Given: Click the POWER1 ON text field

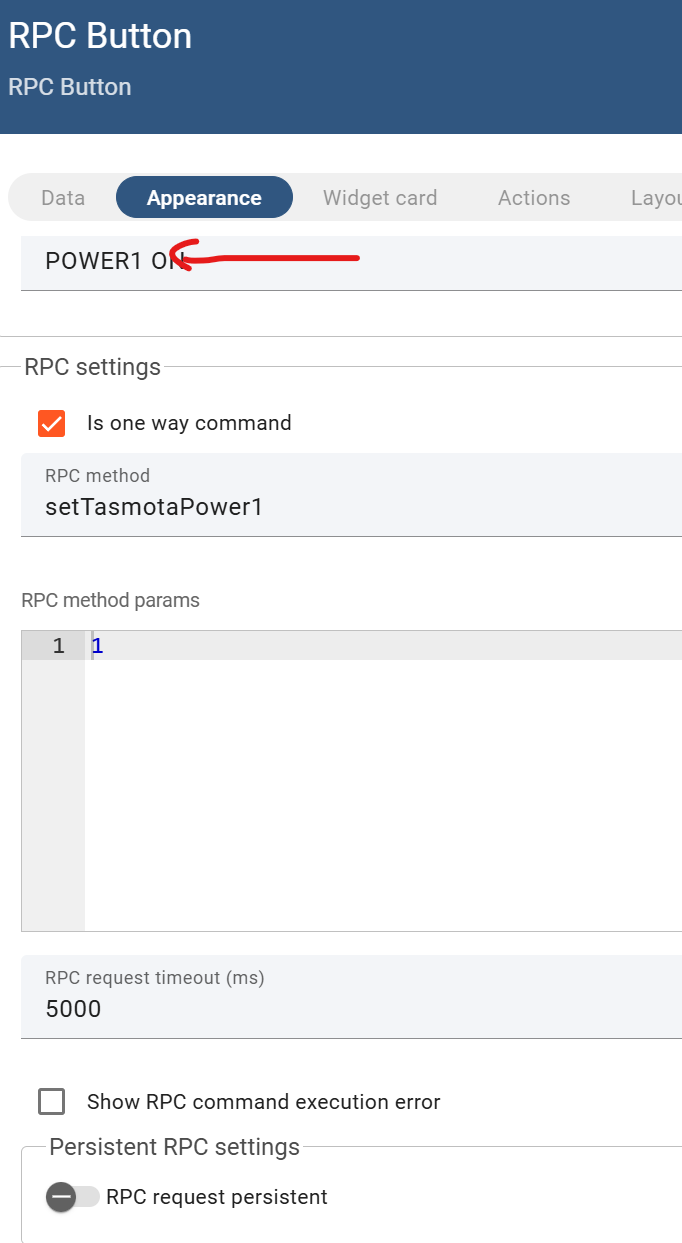Looking at the screenshot, I should point(351,263).
